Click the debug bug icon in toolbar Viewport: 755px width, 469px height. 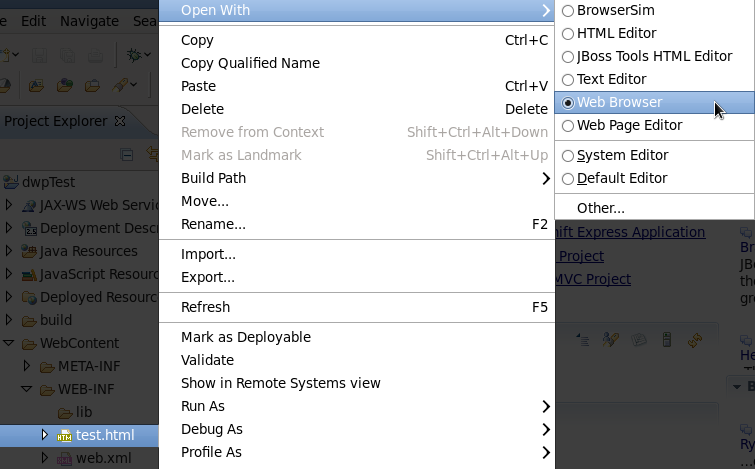click(x=132, y=55)
